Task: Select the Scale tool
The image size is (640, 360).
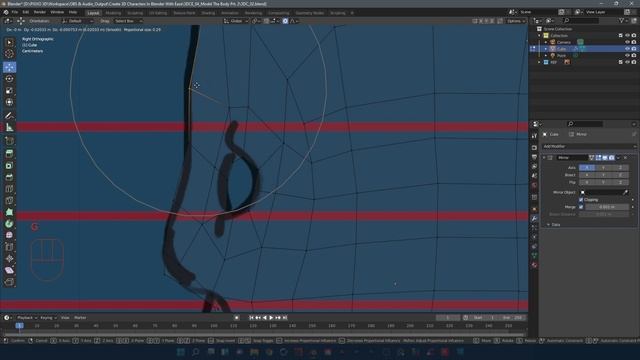Action: (9, 91)
